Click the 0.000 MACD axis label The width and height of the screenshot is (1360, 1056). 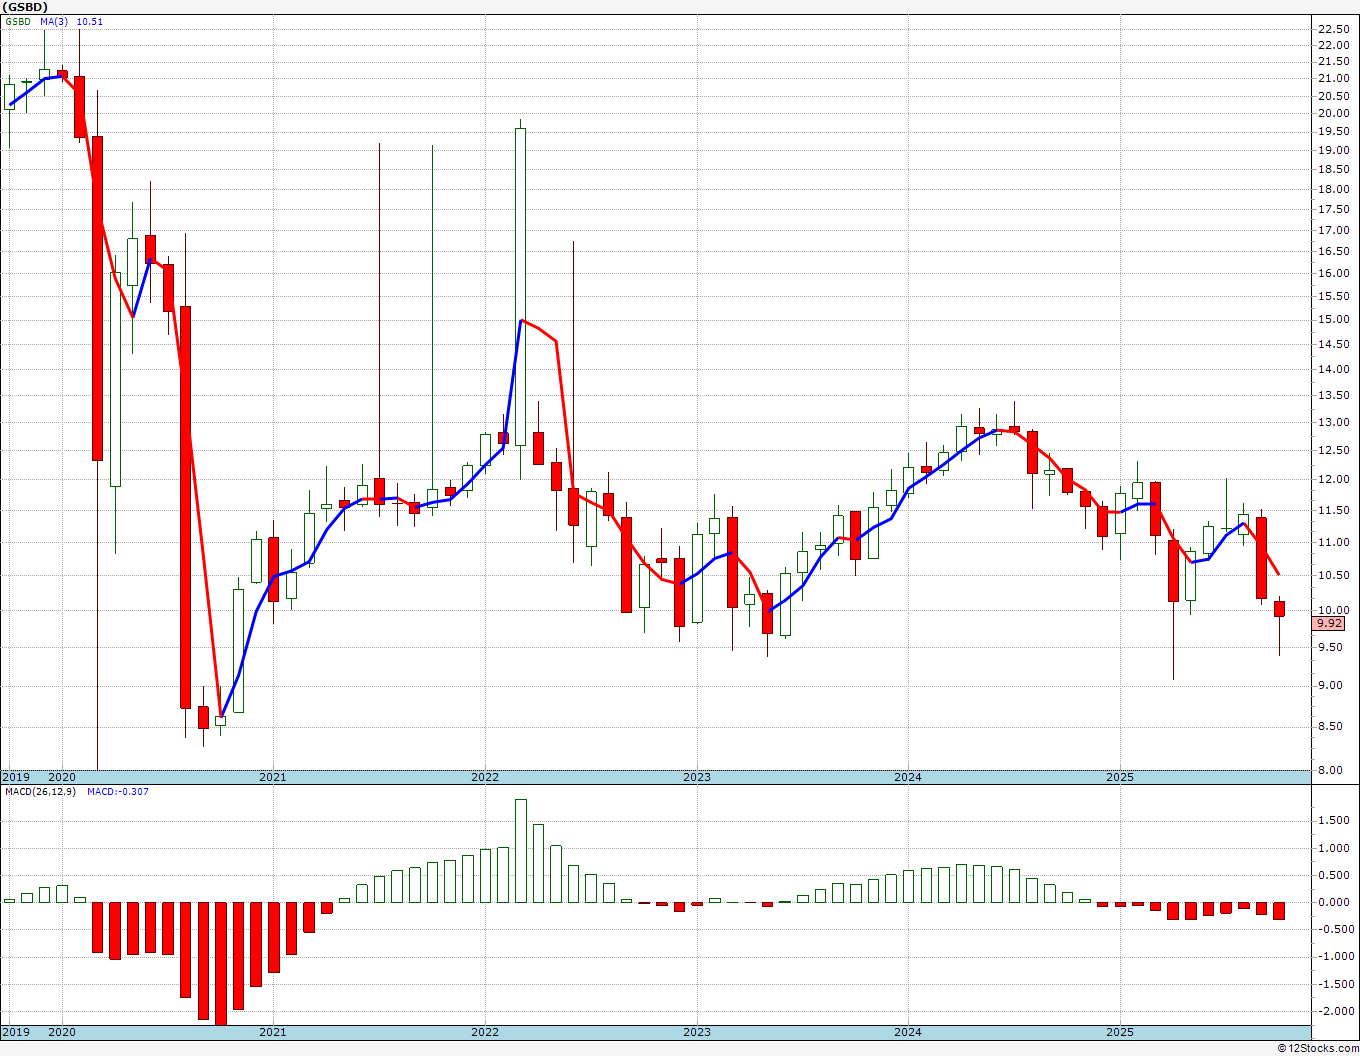[x=1335, y=902]
